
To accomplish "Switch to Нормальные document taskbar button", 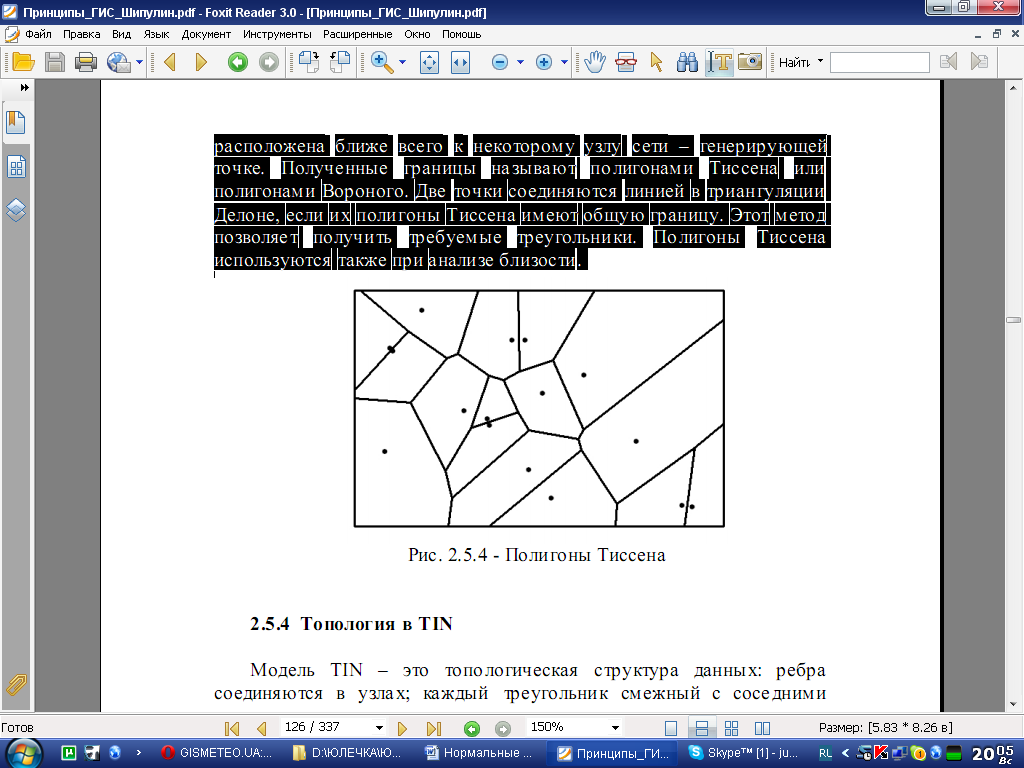I will (x=481, y=753).
